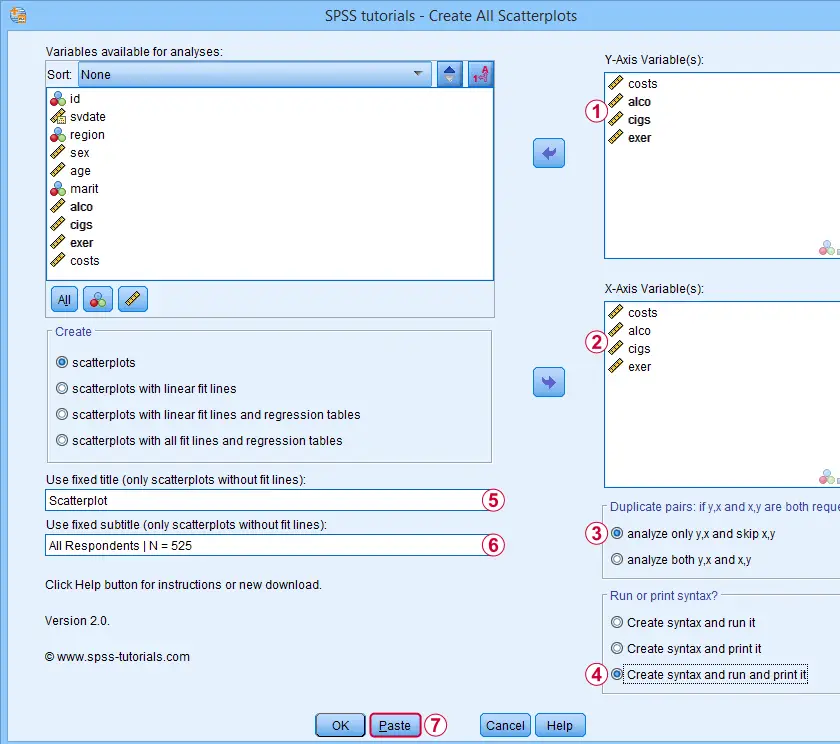Select the id variable in available list

pos(74,99)
